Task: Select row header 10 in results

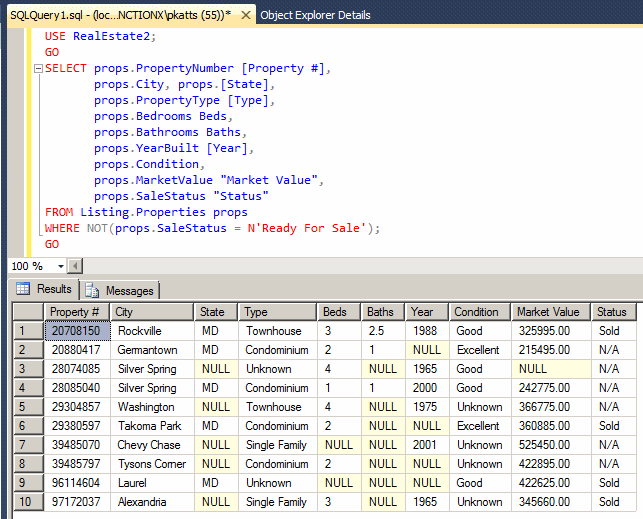Action: [x=28, y=502]
